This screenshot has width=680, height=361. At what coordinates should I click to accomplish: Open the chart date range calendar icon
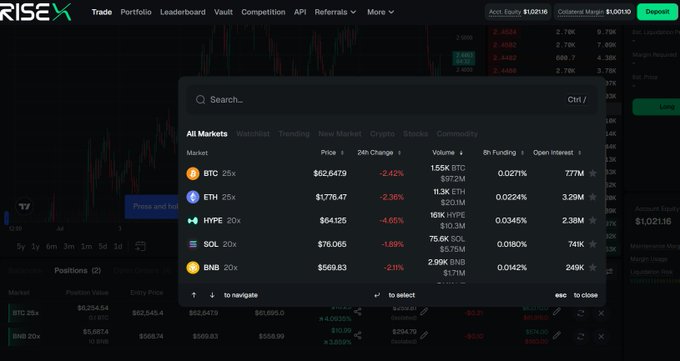[x=140, y=246]
